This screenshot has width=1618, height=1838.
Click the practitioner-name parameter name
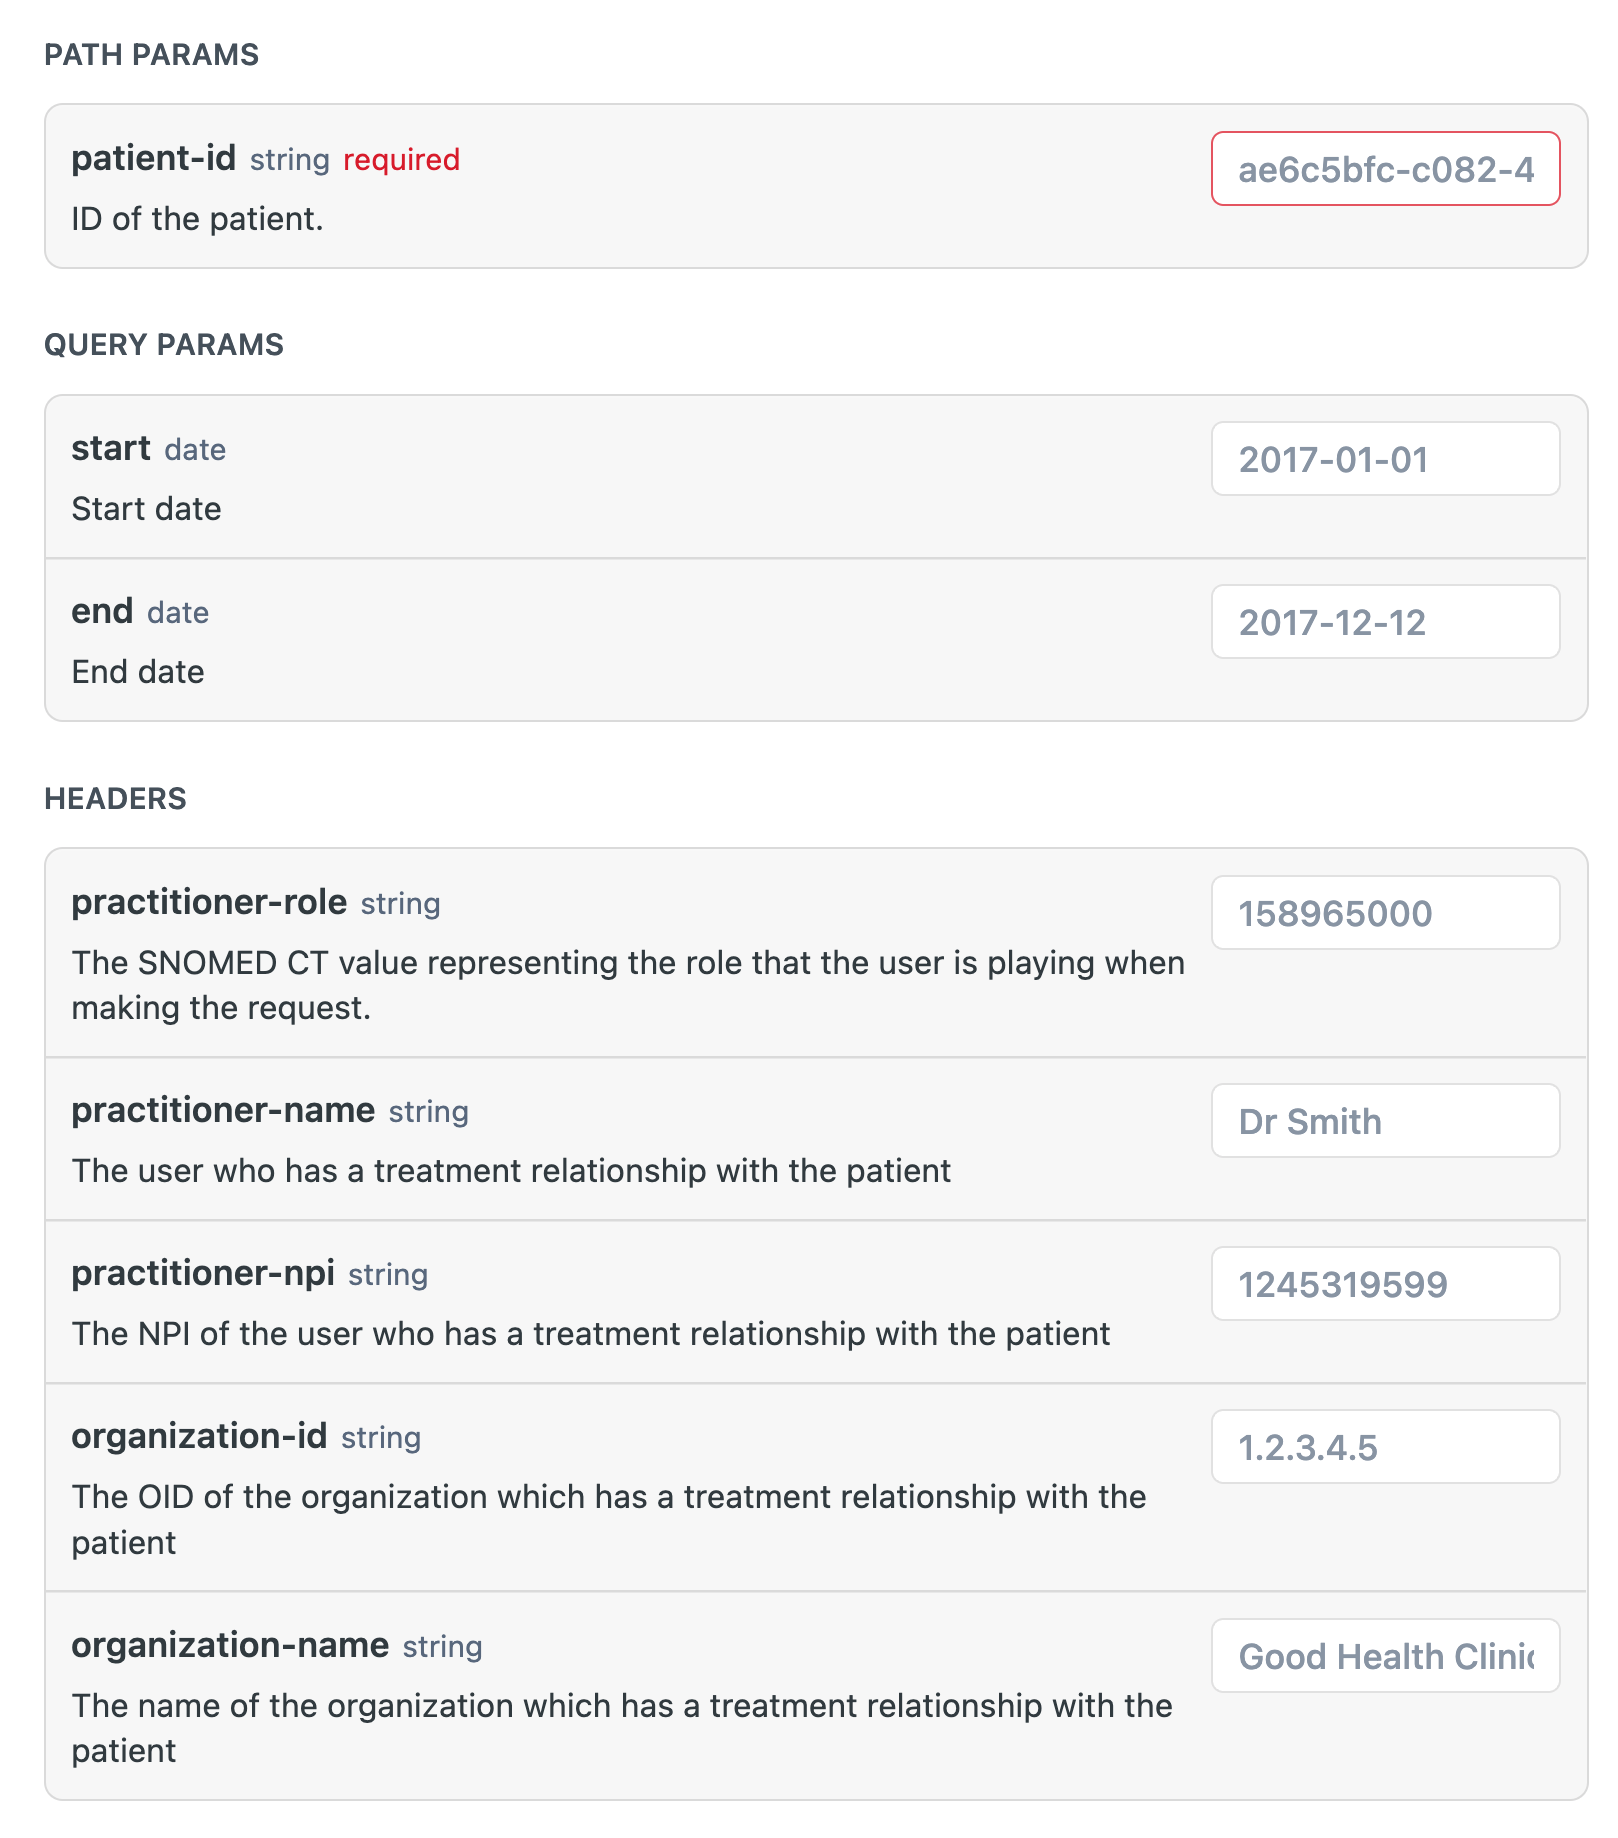click(223, 1110)
